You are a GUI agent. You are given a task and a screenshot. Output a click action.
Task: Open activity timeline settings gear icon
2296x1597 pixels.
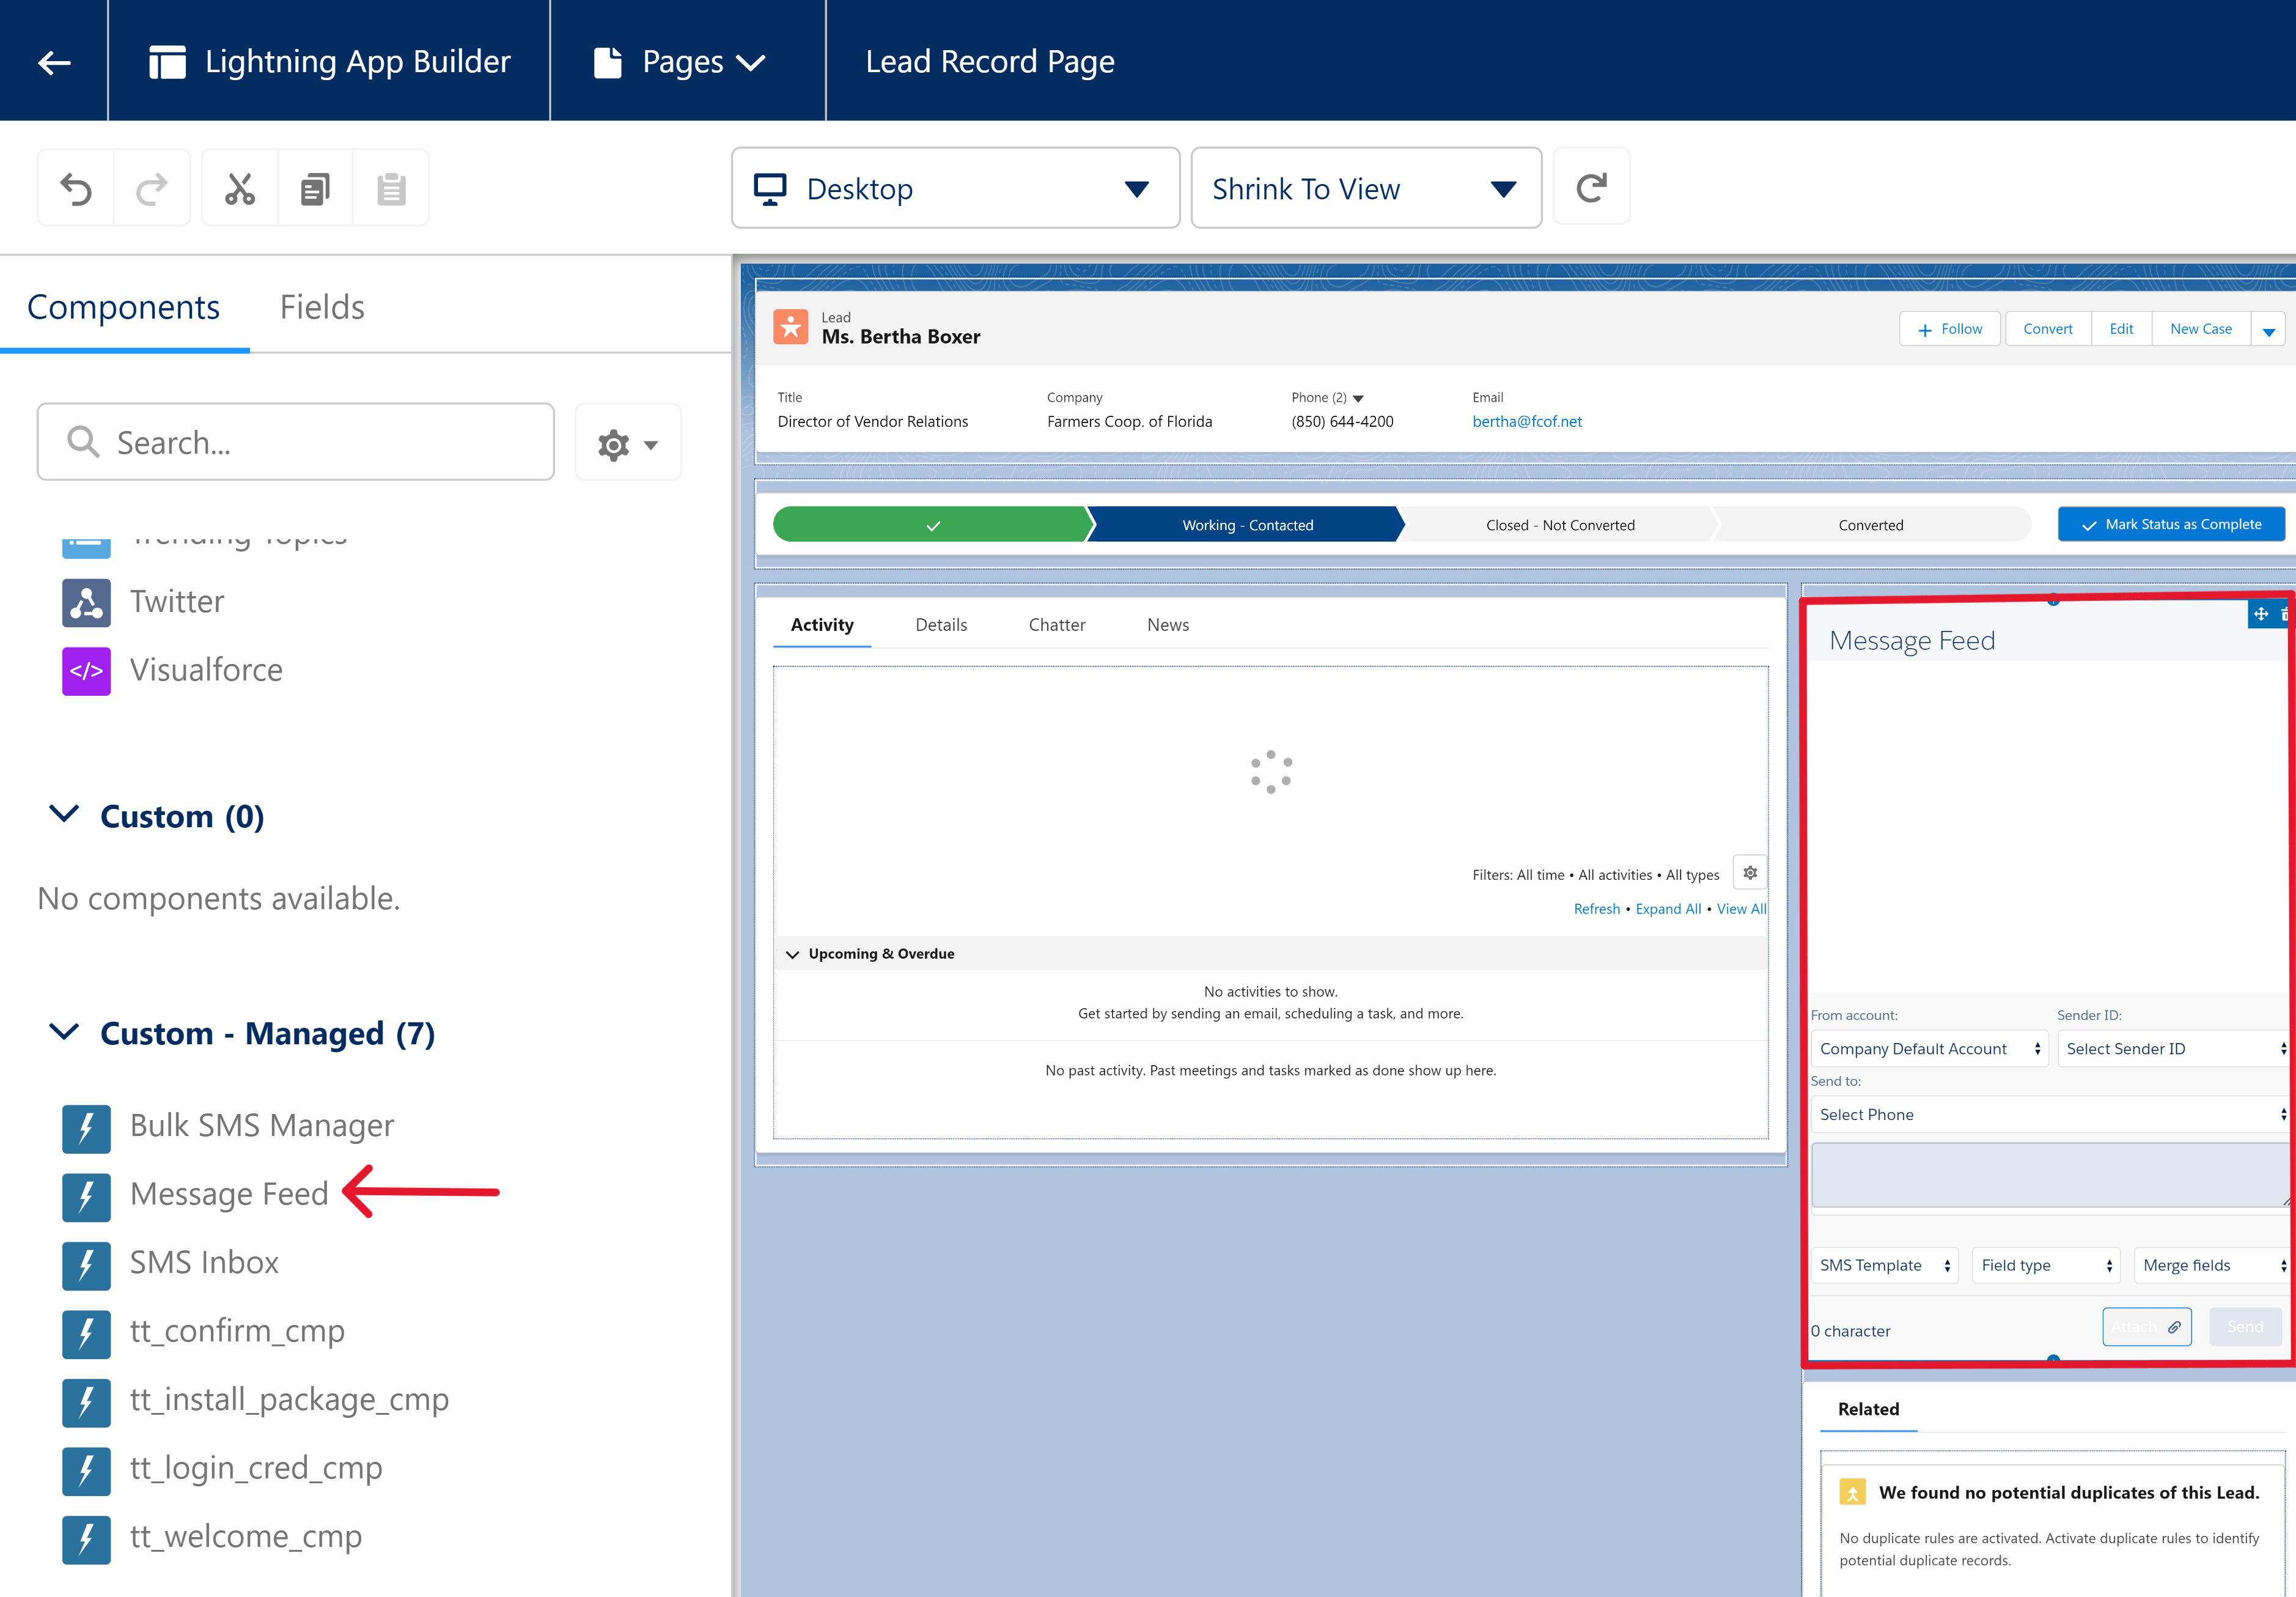[x=1749, y=872]
